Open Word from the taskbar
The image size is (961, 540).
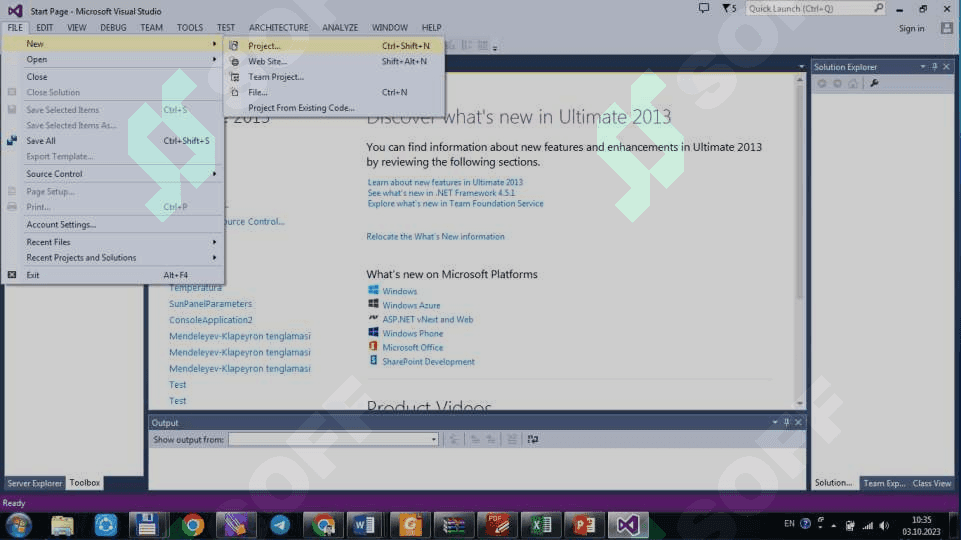[365, 525]
